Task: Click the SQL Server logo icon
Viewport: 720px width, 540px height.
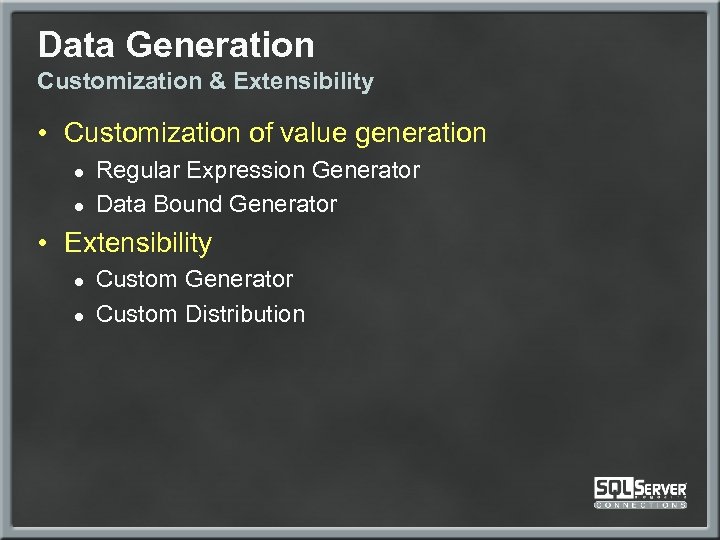Action: (x=640, y=489)
